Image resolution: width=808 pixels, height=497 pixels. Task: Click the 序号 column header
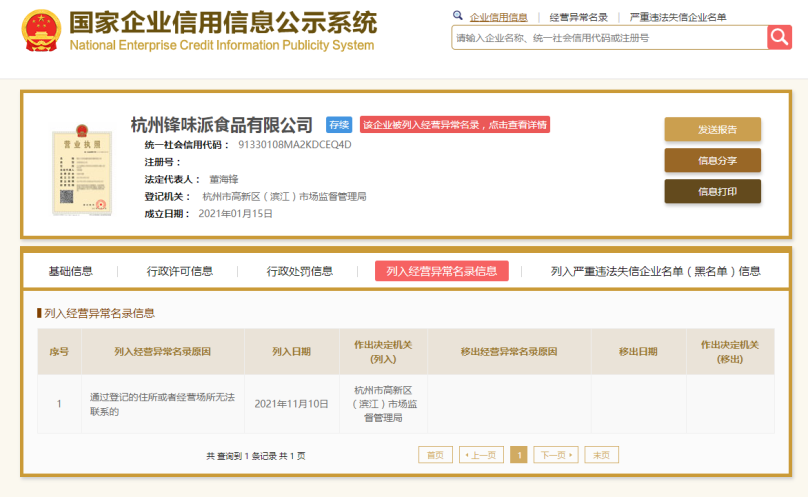pos(59,352)
